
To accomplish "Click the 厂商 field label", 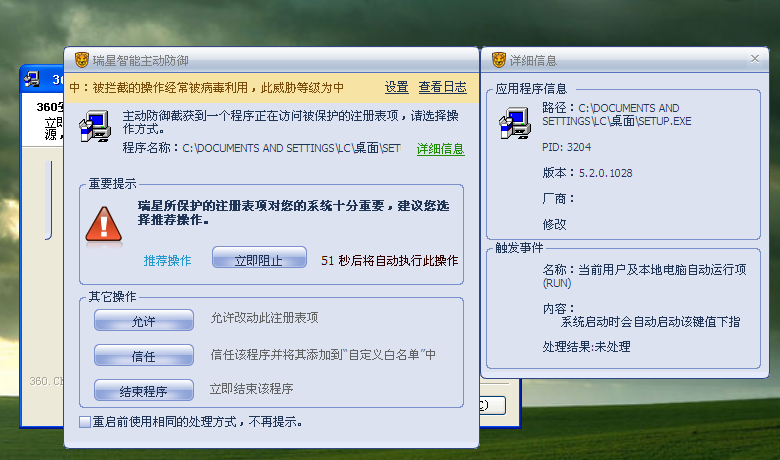I will pos(559,199).
